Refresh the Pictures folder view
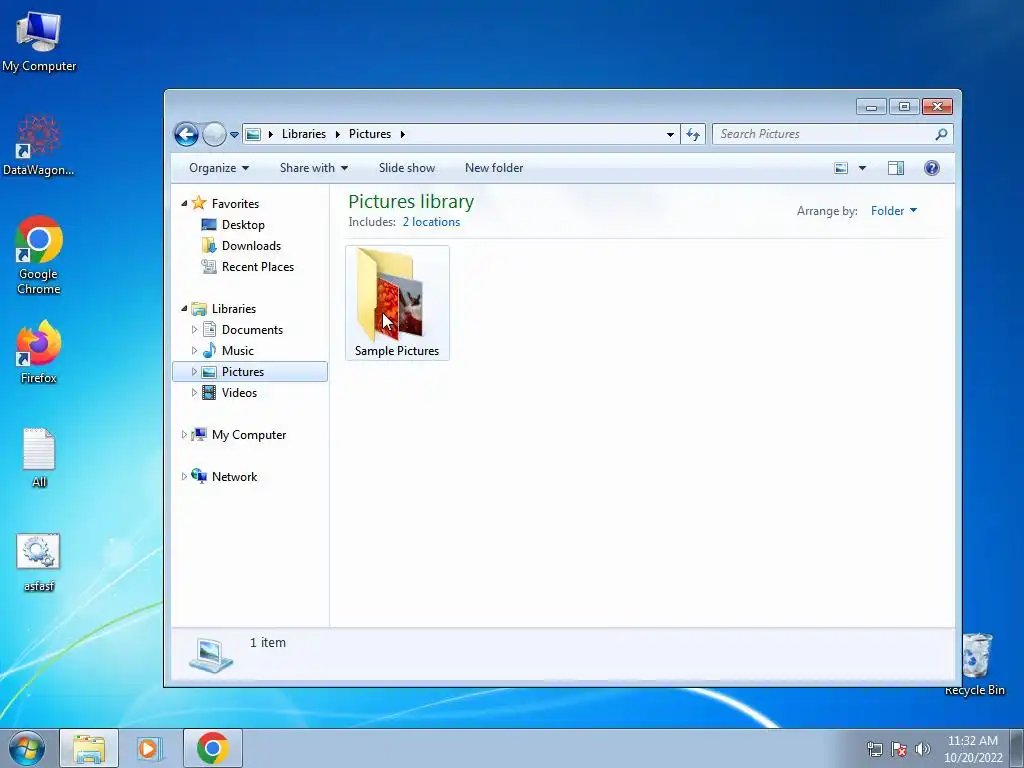 tap(693, 135)
